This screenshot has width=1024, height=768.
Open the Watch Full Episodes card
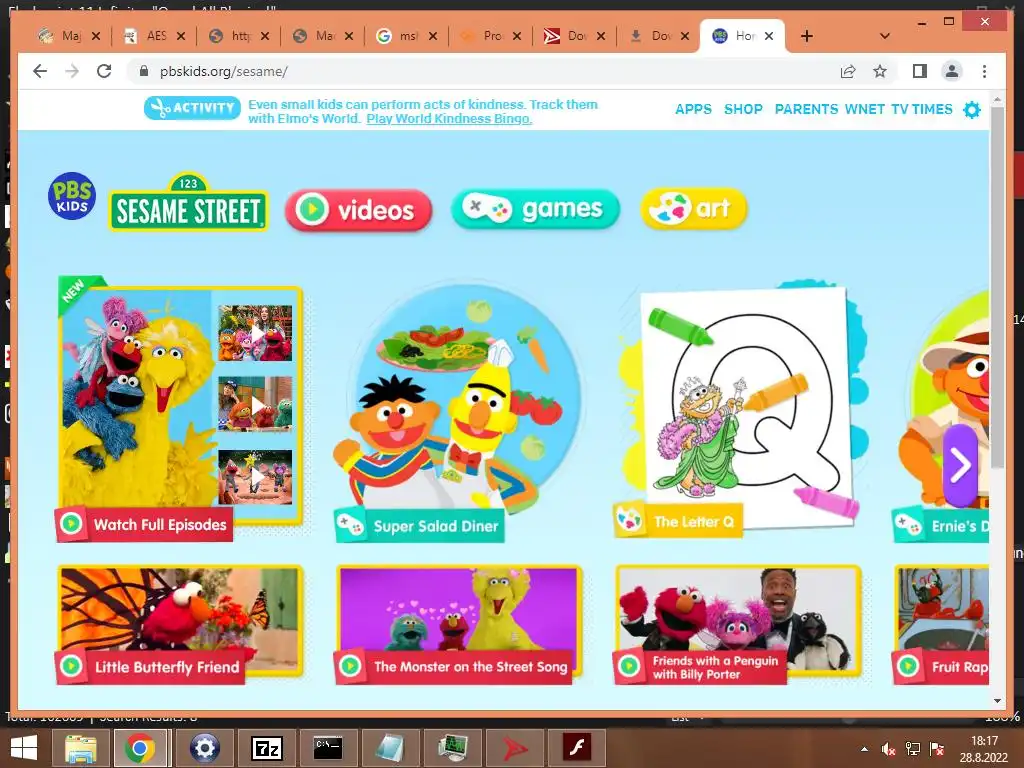pyautogui.click(x=180, y=408)
